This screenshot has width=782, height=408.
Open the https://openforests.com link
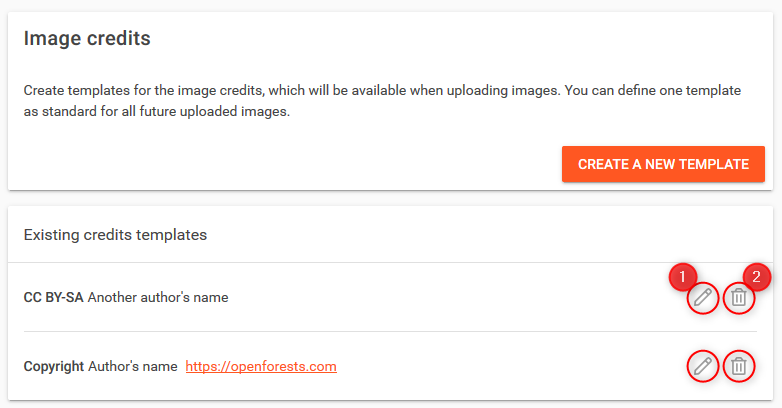[261, 367]
